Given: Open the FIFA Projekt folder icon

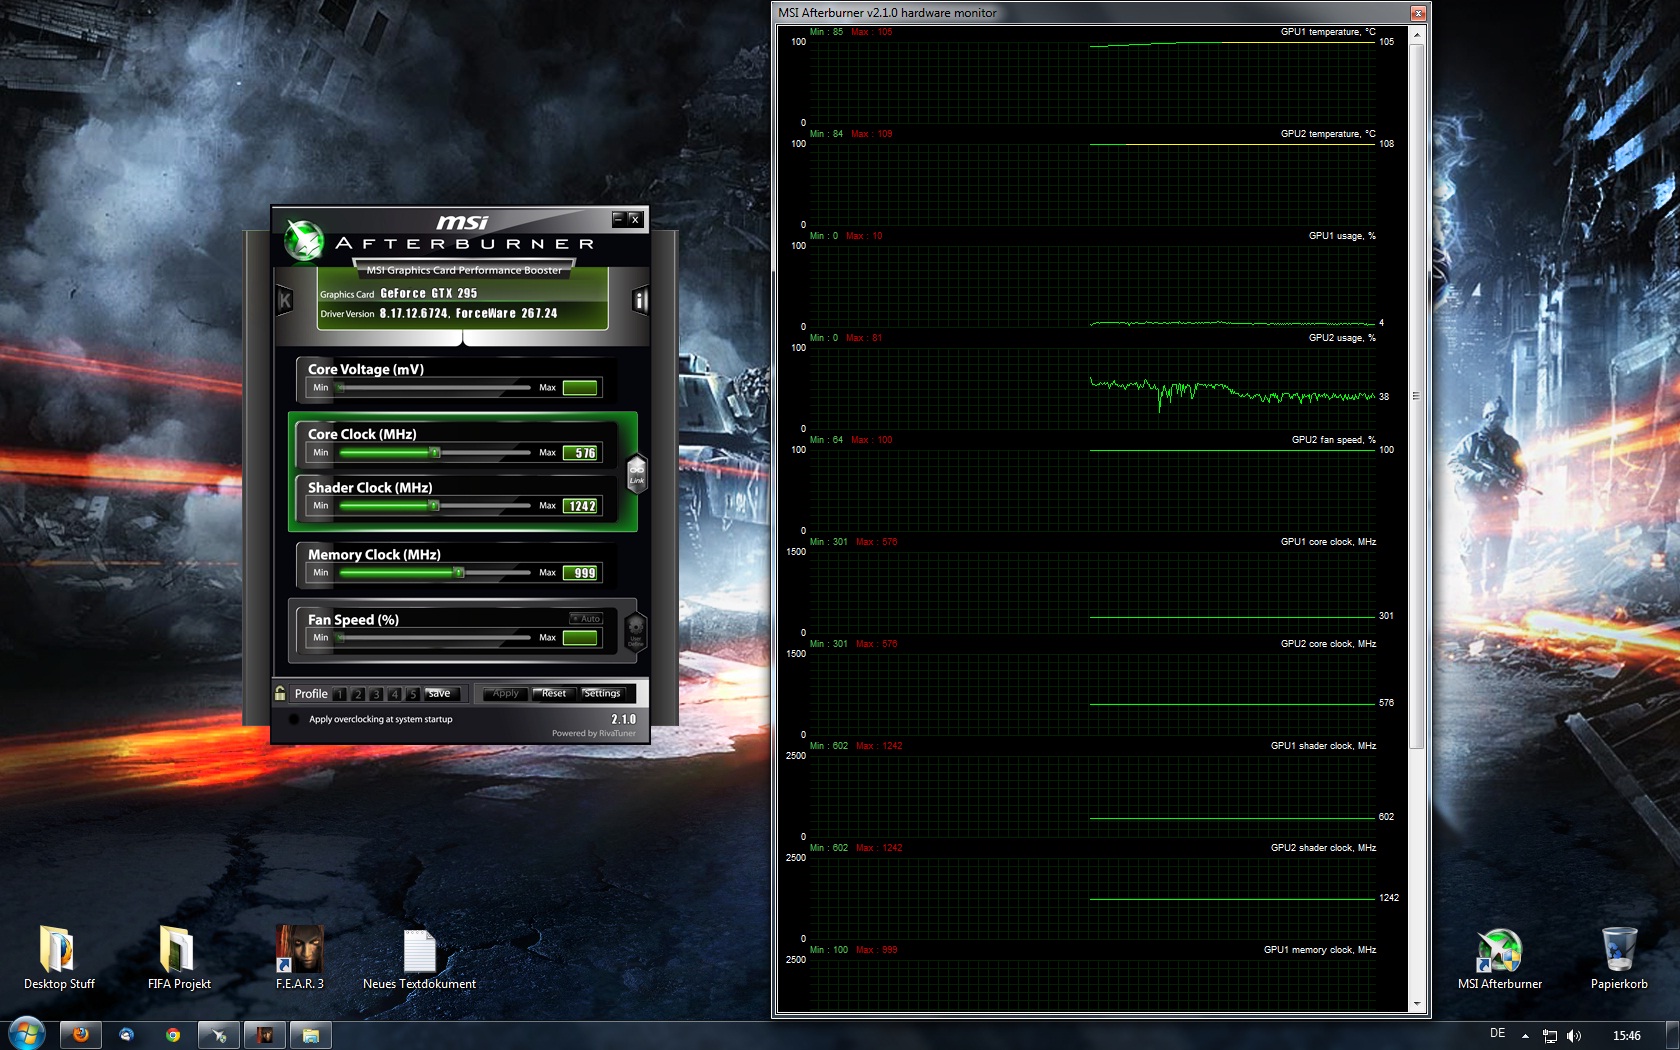Looking at the screenshot, I should [179, 958].
